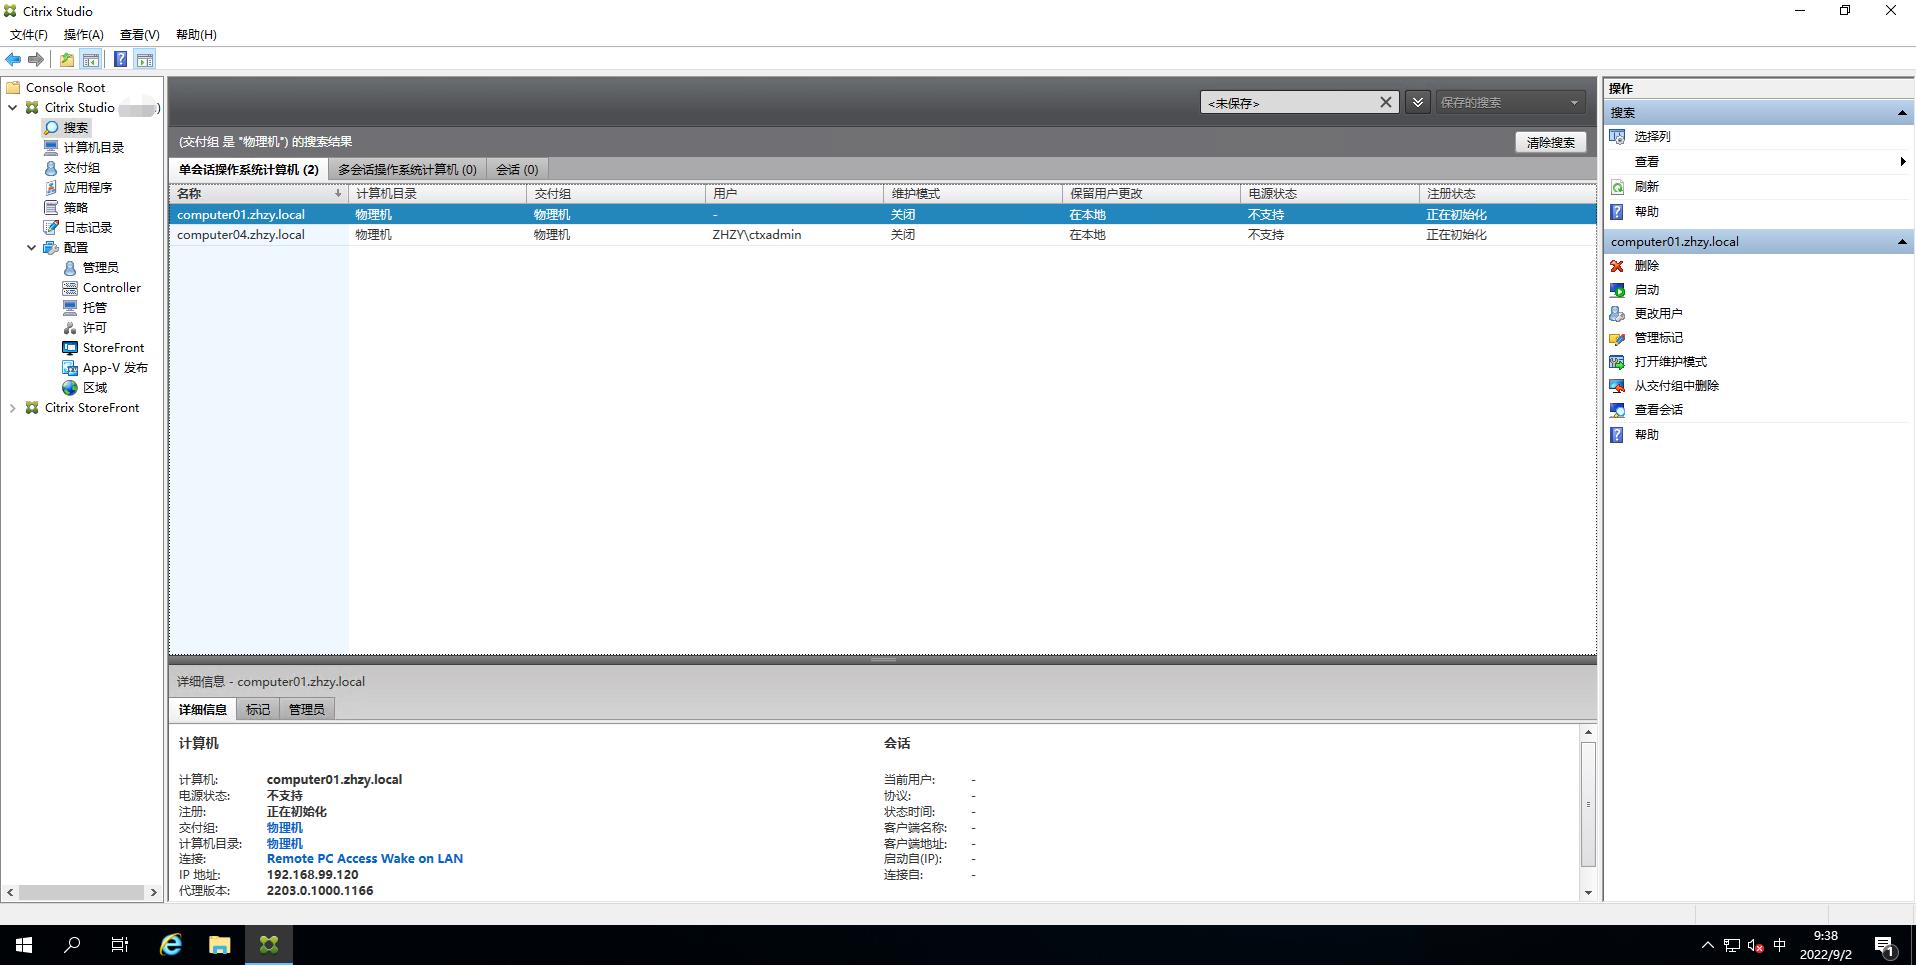This screenshot has height=965, width=1916.
Task: Open 计算机目录 物理机 link in details
Action: tap(284, 843)
